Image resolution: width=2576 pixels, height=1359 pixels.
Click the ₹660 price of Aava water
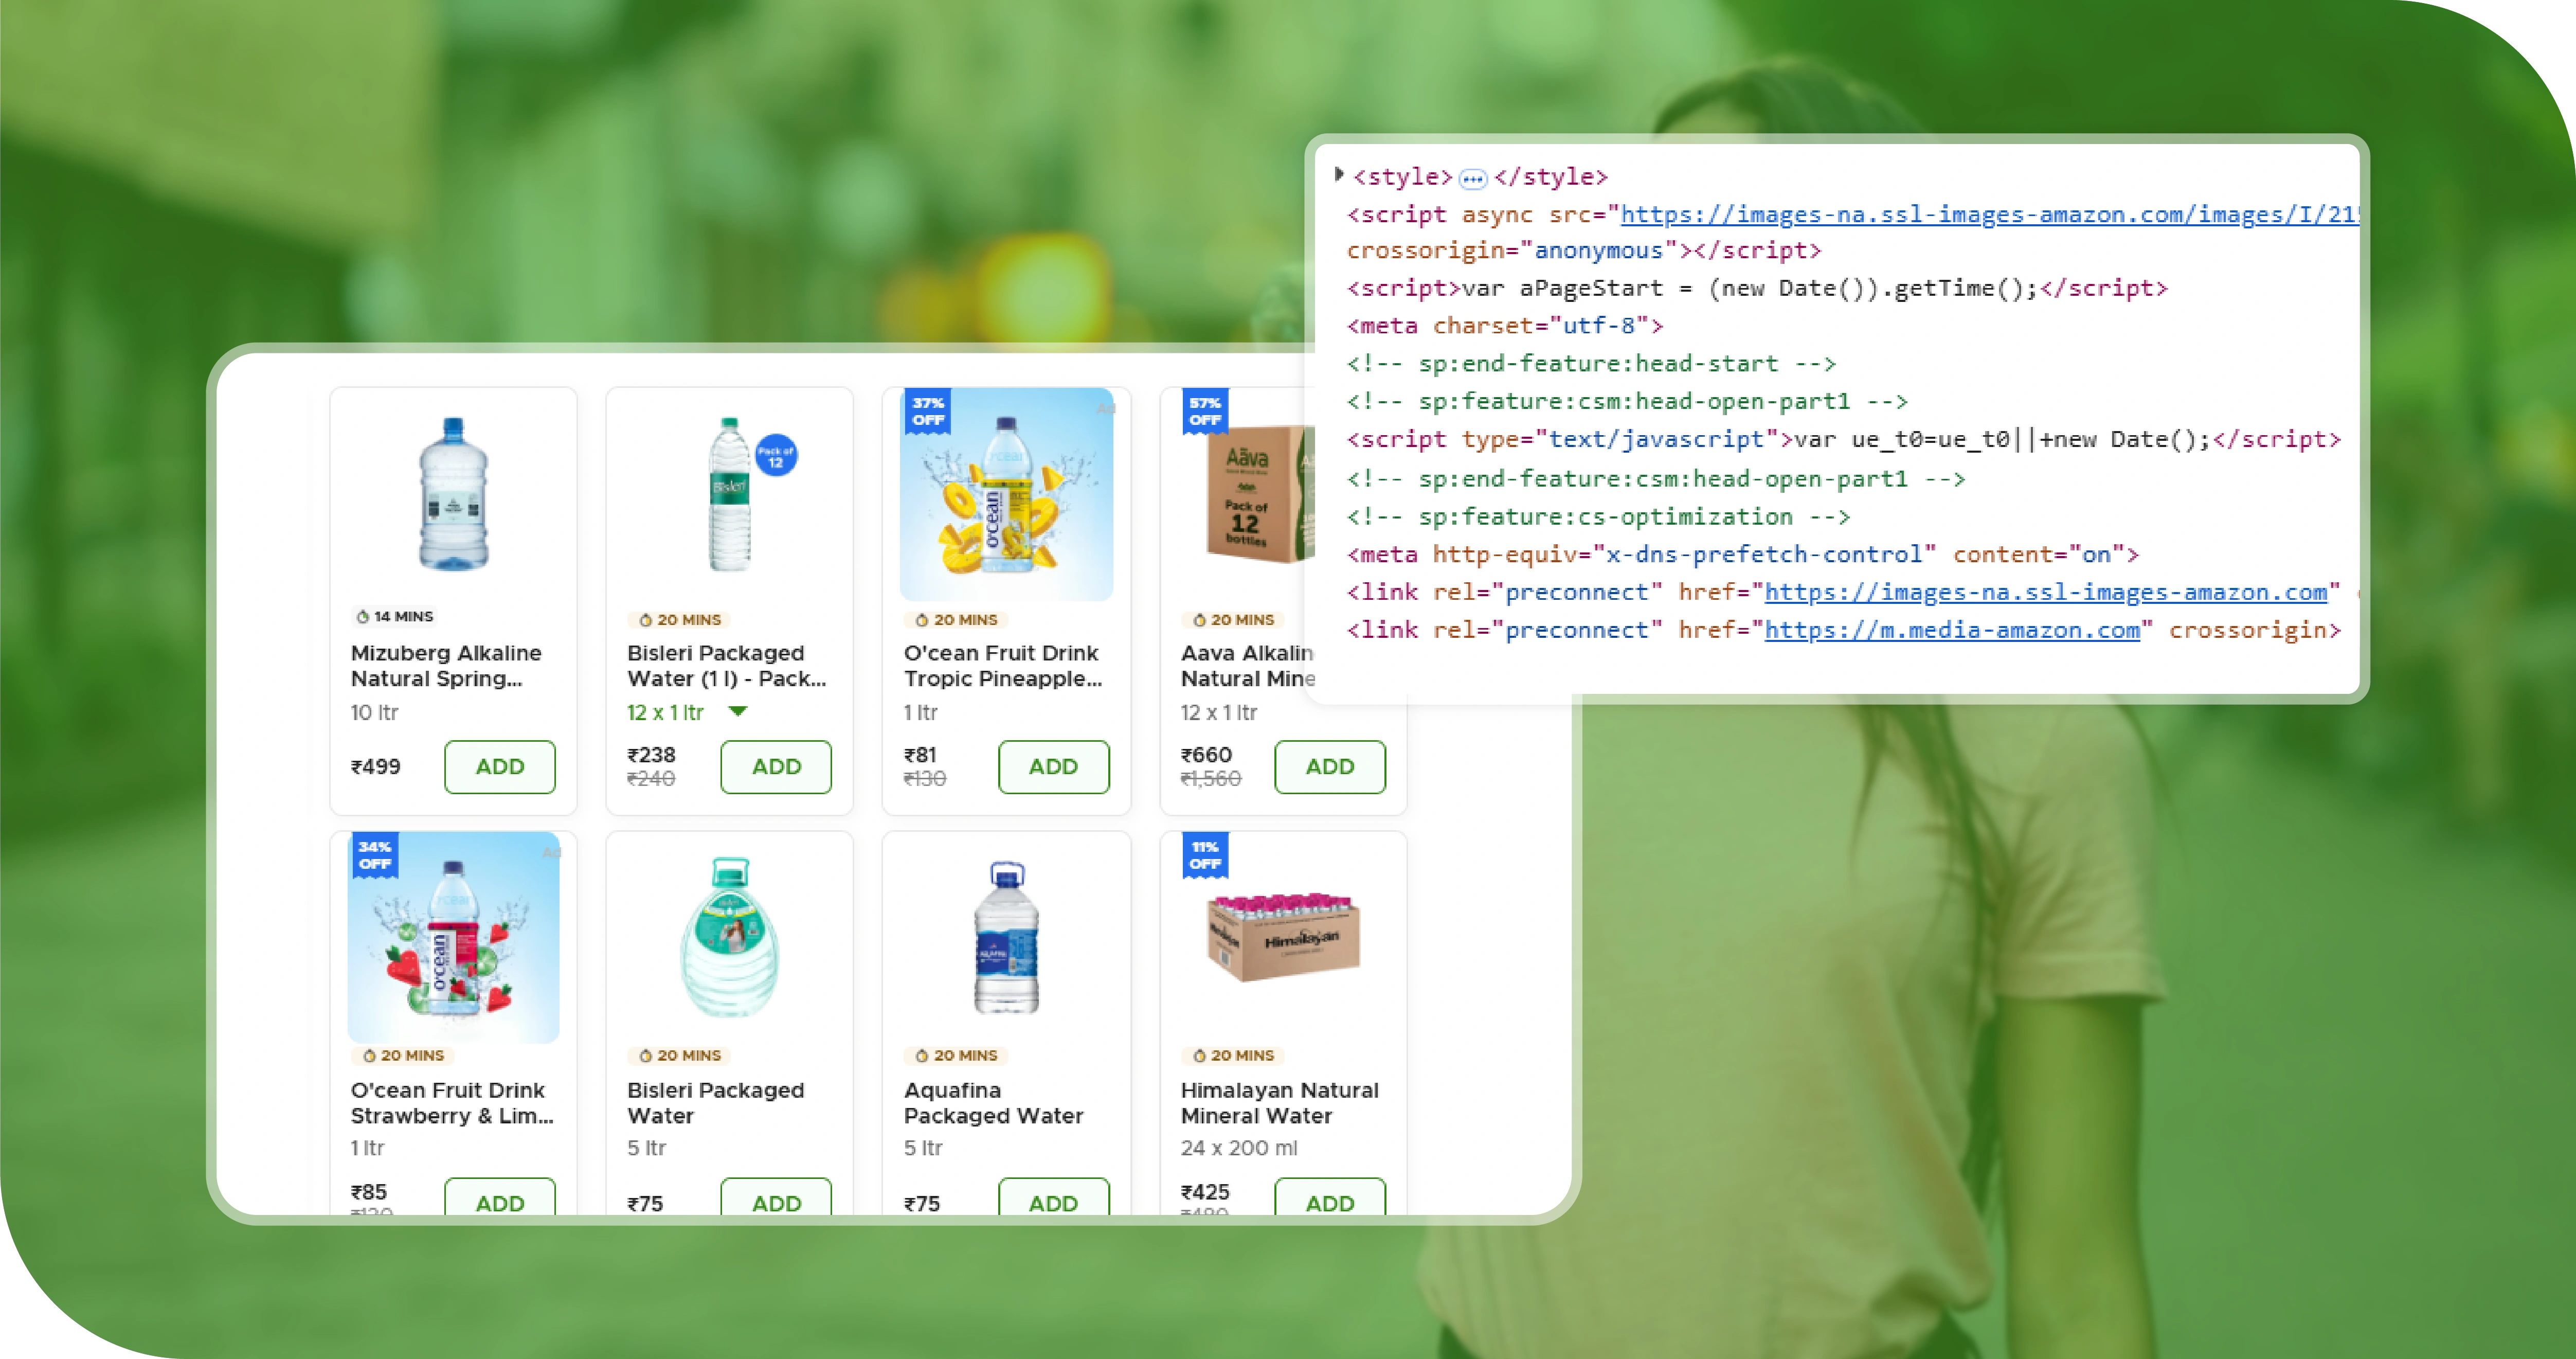(x=1206, y=755)
